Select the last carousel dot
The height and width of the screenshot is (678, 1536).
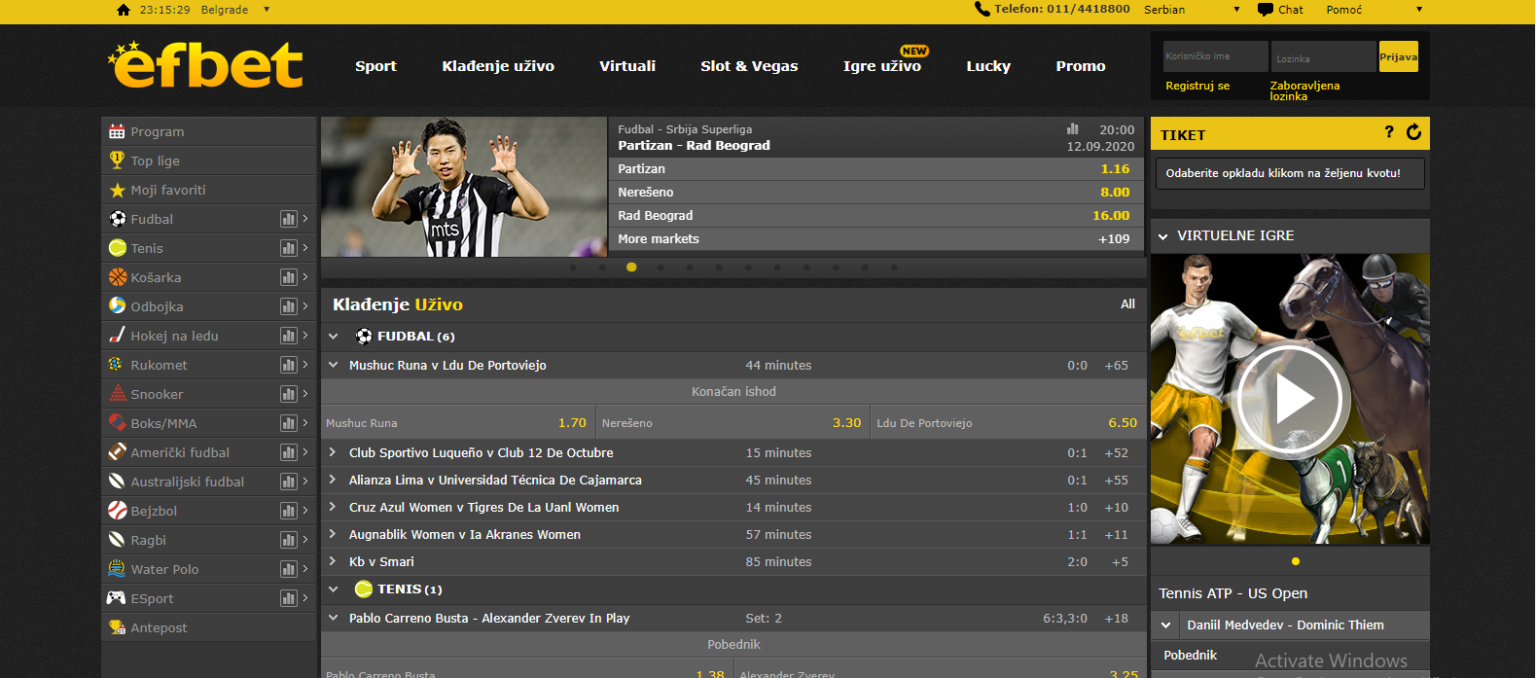pos(894,267)
